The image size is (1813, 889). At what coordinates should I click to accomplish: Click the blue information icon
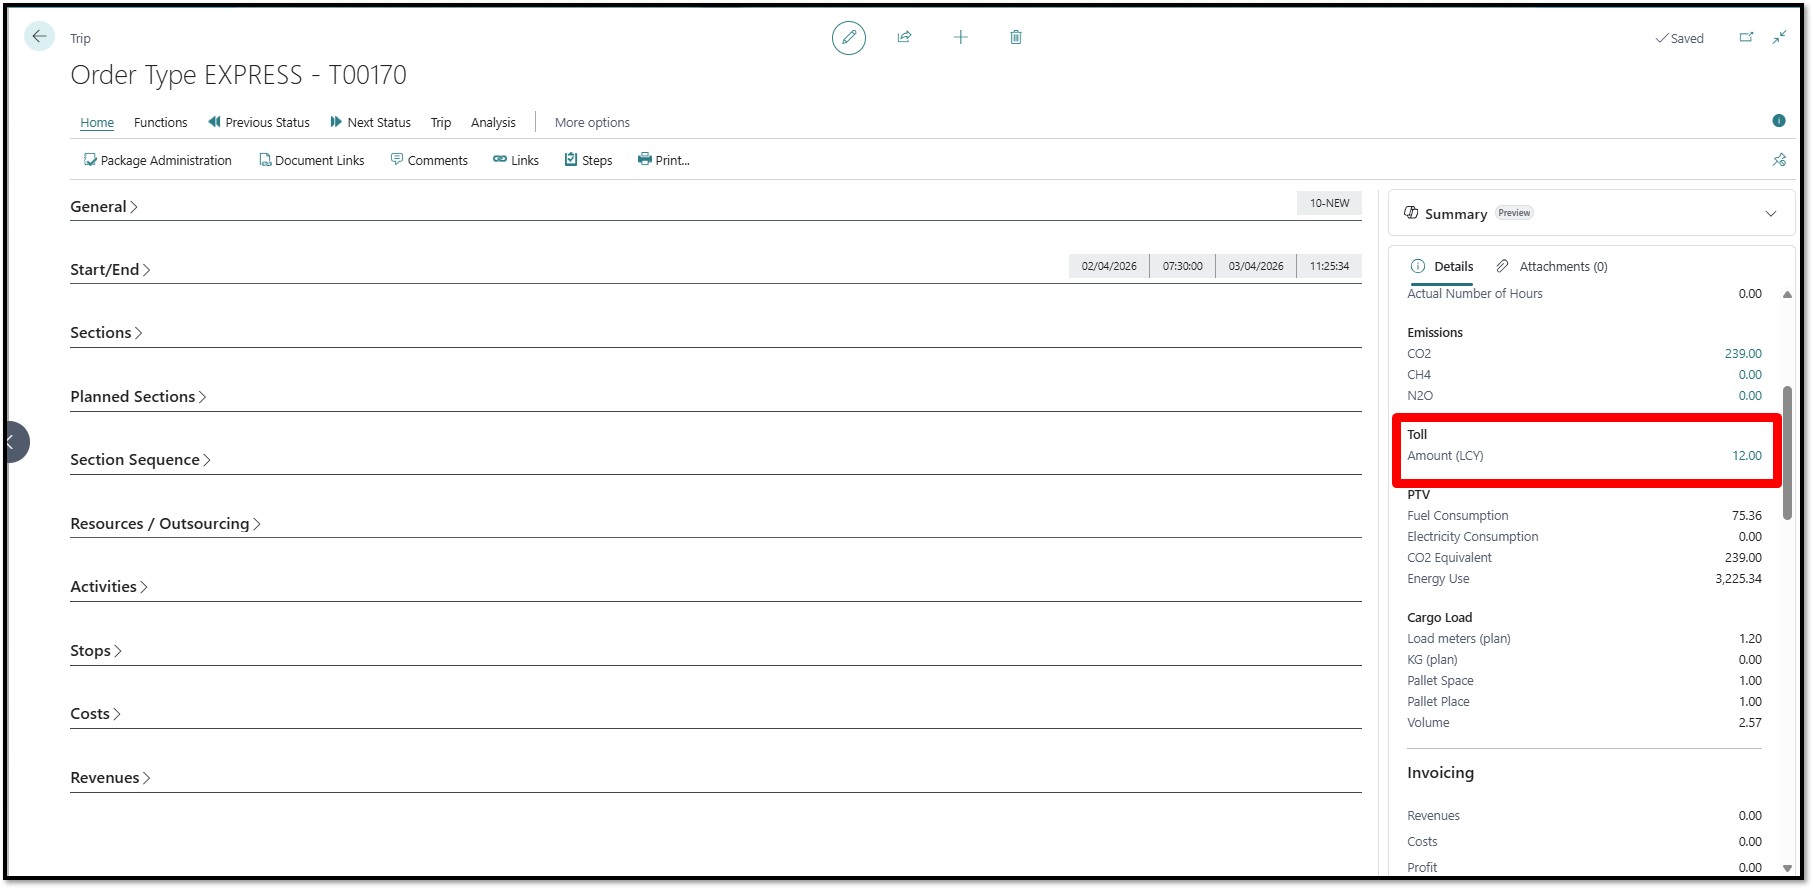click(1779, 121)
